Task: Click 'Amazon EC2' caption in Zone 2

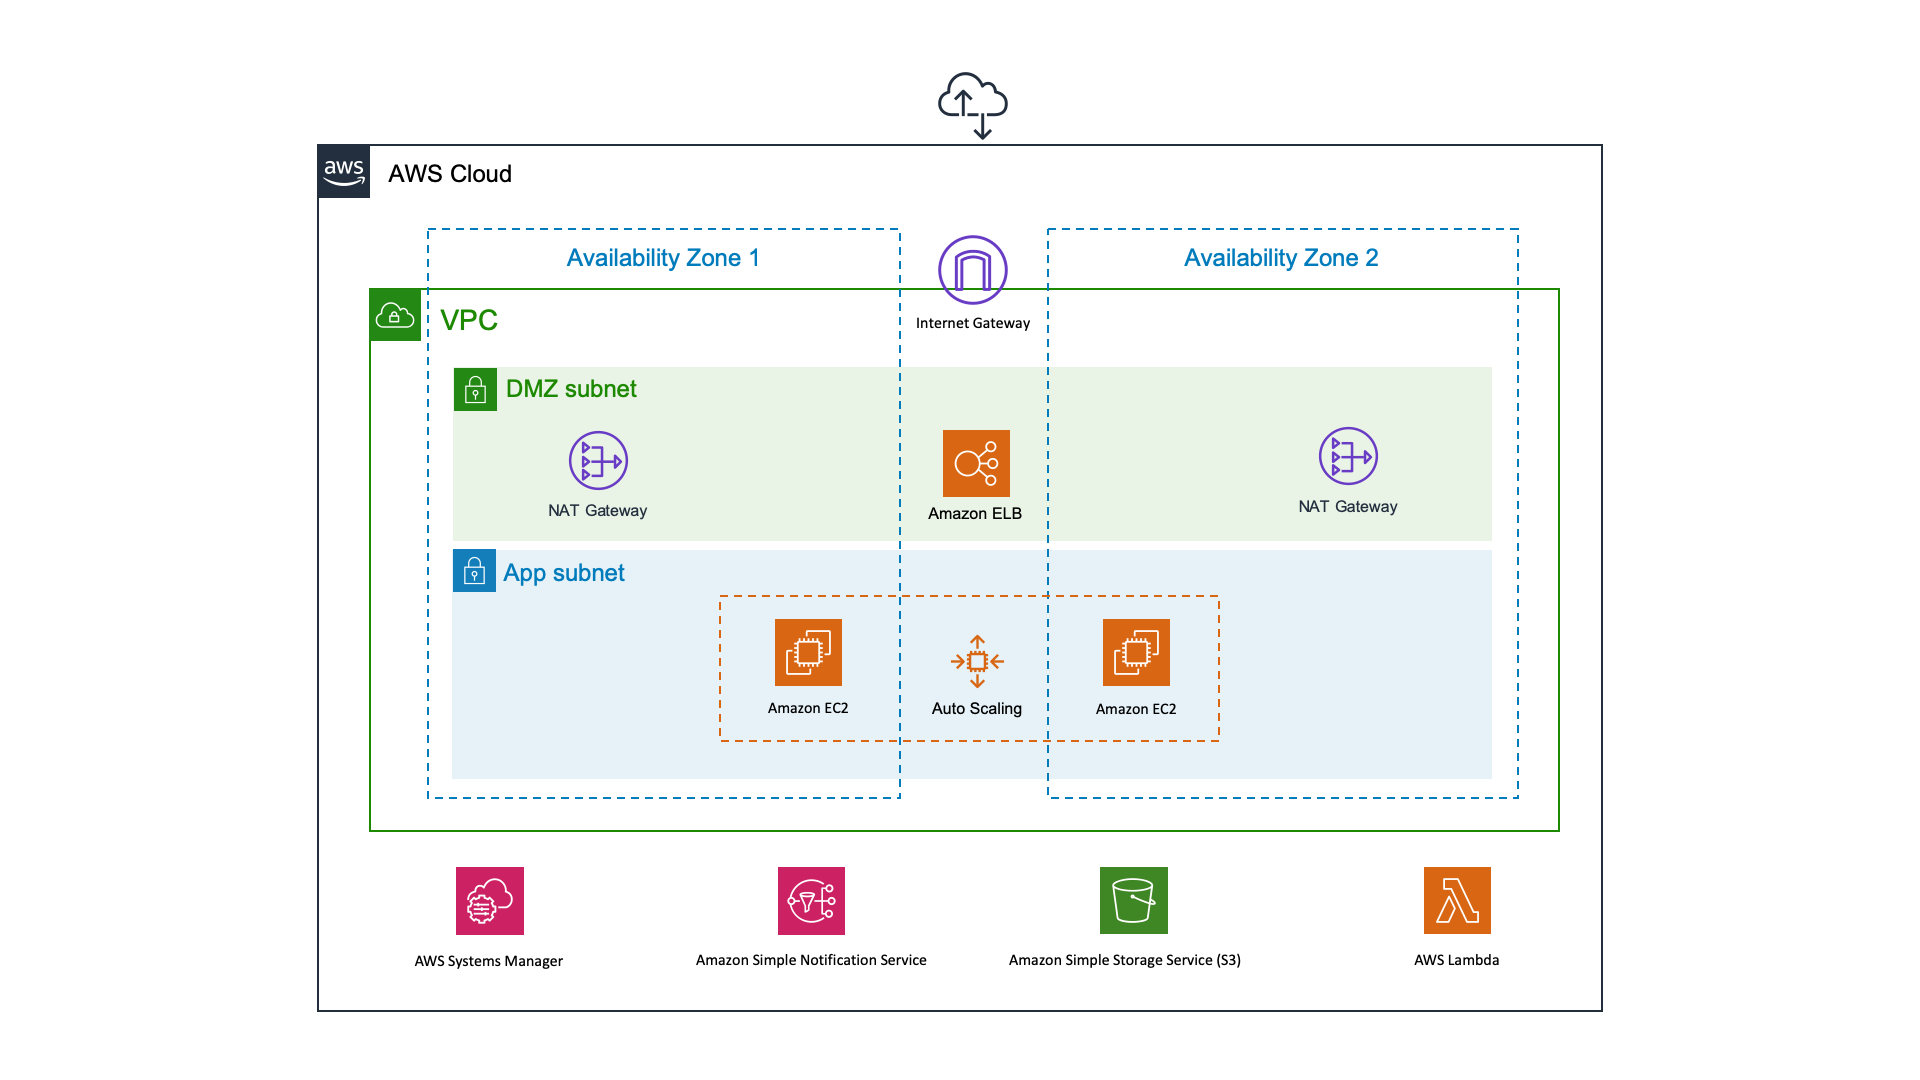Action: (x=1136, y=709)
